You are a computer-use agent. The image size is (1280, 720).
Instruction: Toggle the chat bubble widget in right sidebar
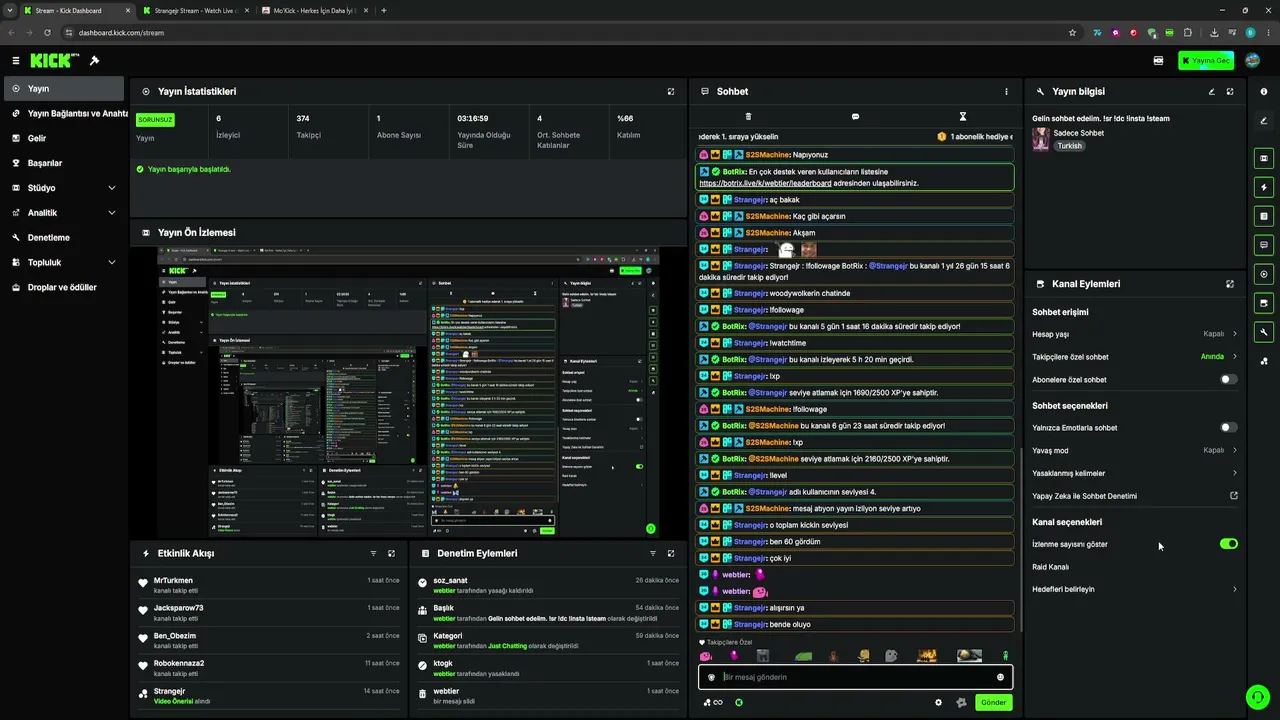(x=1264, y=245)
